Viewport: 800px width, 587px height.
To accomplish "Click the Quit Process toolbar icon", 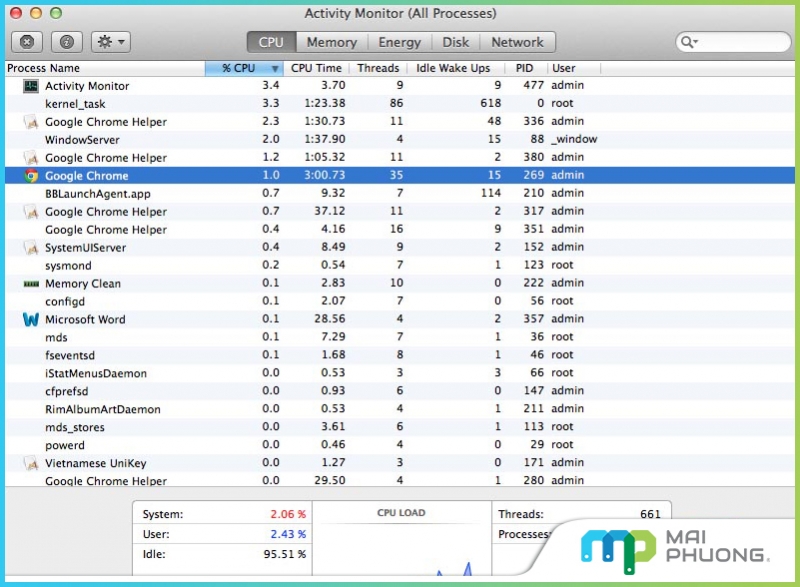I will click(27, 42).
